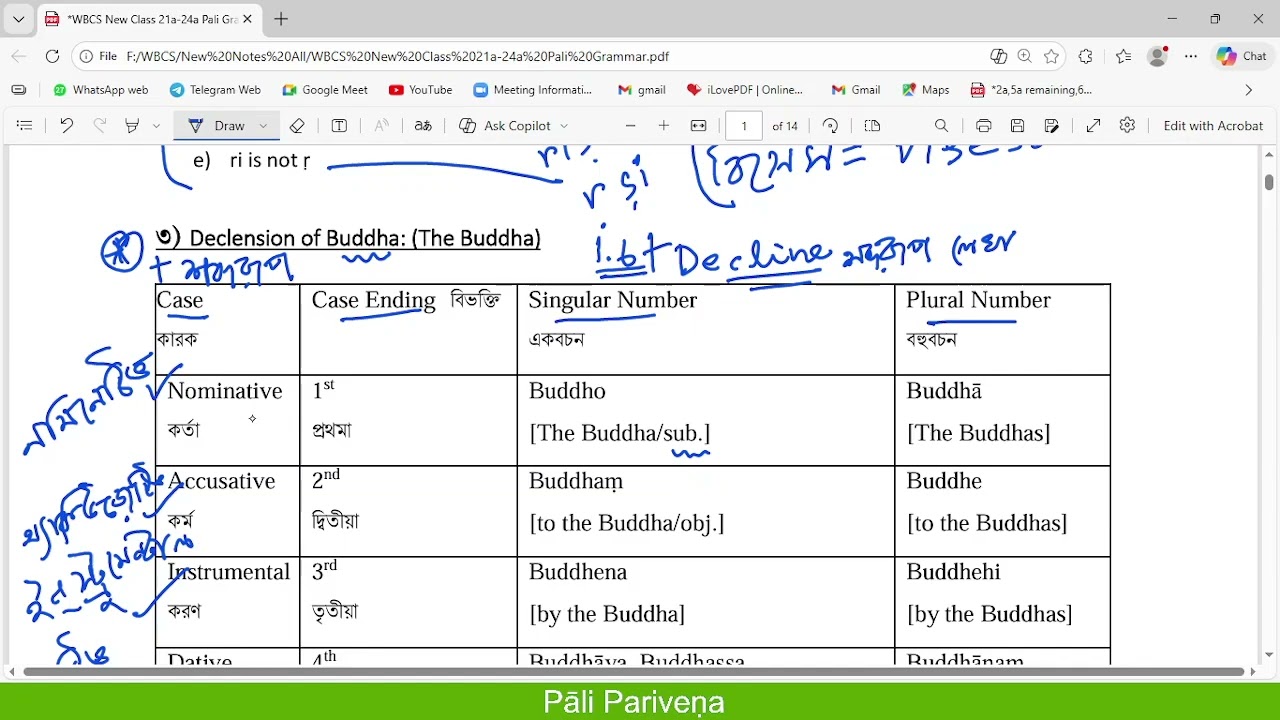Open the browser profile menu
Viewport: 1280px width, 720px height.
tap(1158, 57)
